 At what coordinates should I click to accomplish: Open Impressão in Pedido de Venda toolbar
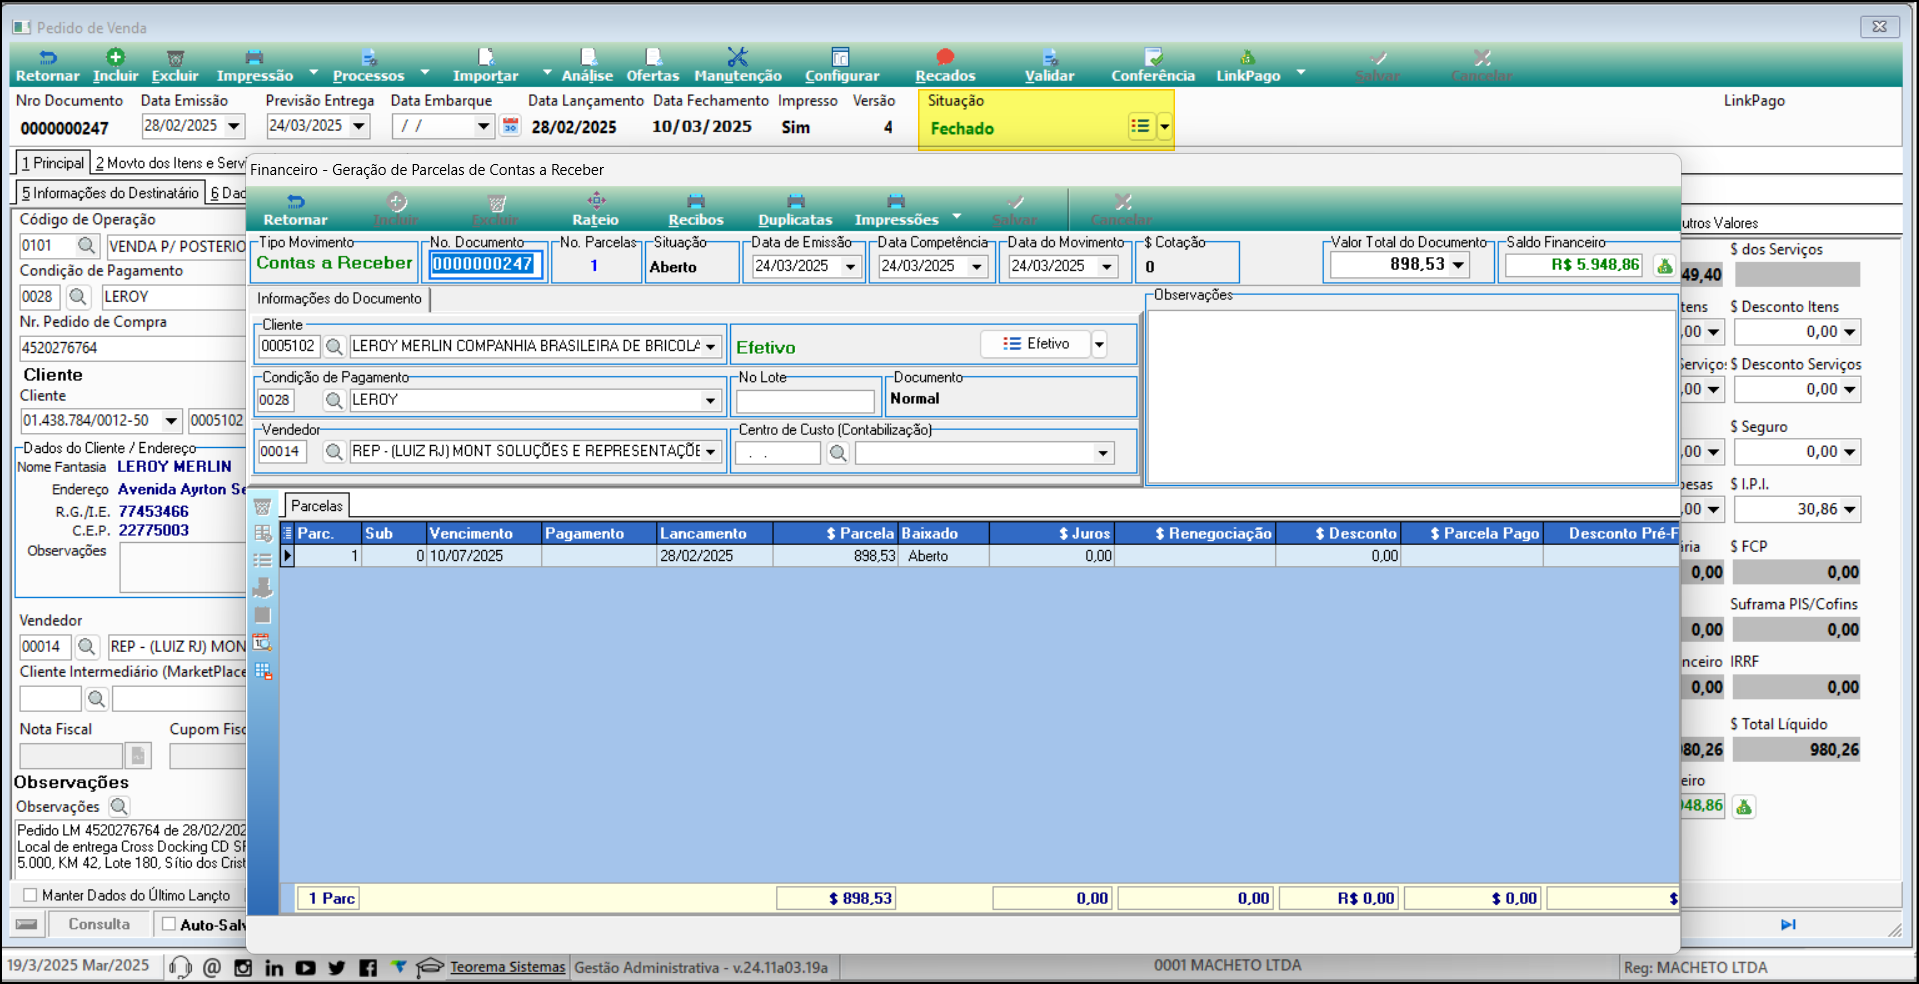255,66
